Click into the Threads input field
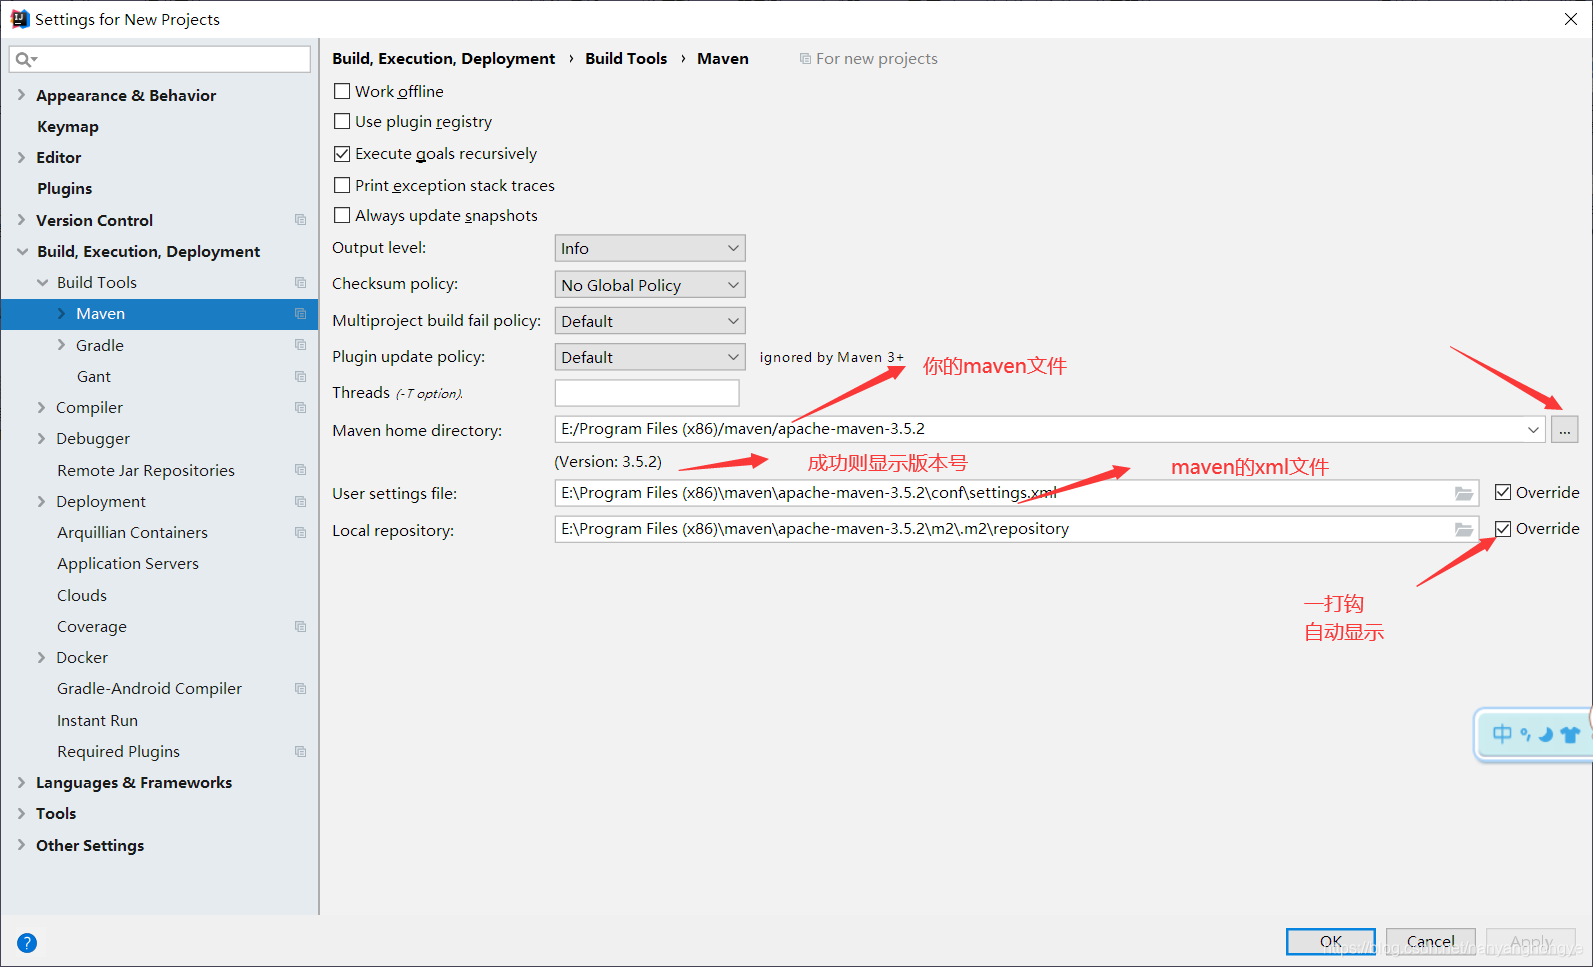The height and width of the screenshot is (967, 1593). [x=647, y=393]
